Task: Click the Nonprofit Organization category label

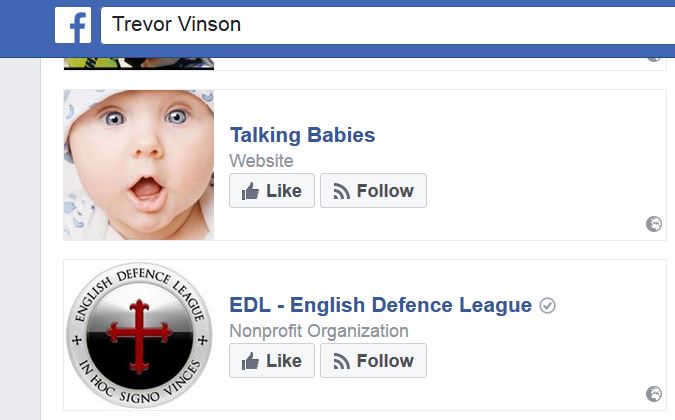Action: pyautogui.click(x=319, y=331)
